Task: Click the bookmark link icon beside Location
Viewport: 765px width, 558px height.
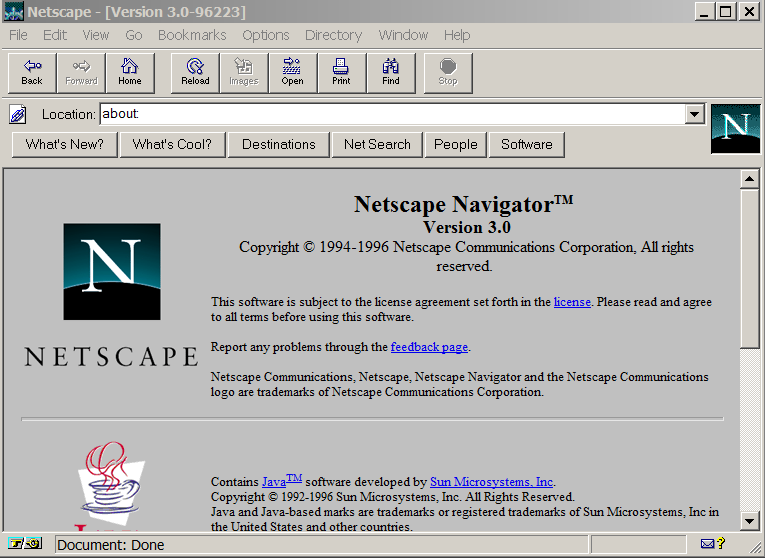Action: pos(18,114)
